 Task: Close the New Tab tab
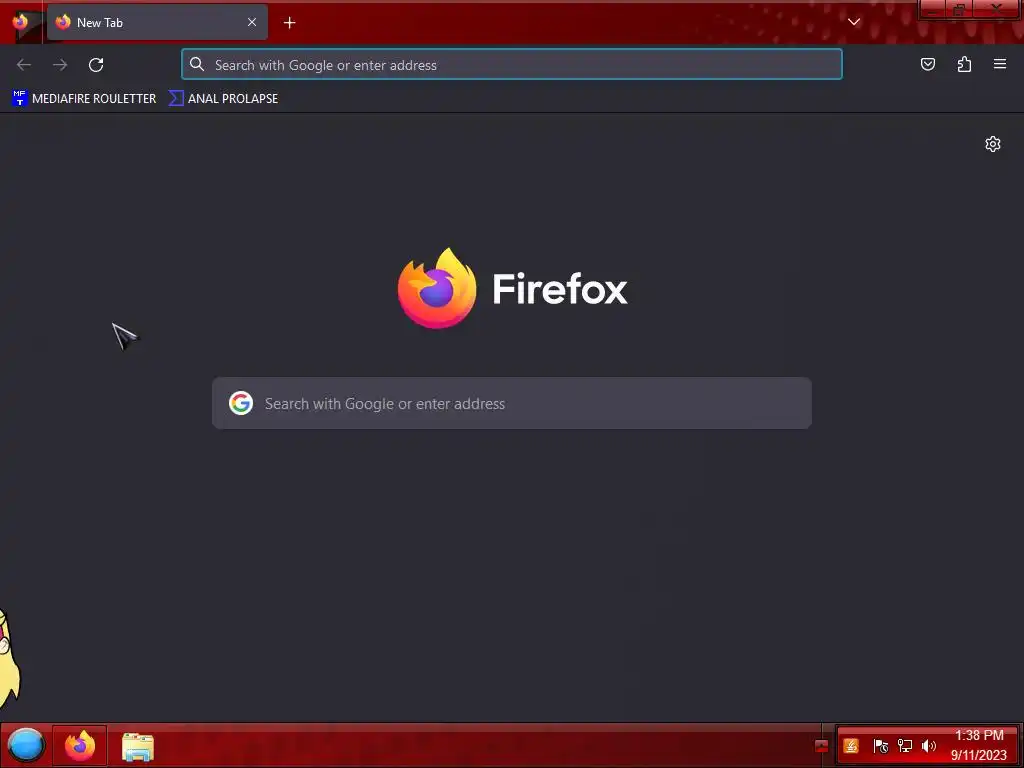tap(252, 22)
